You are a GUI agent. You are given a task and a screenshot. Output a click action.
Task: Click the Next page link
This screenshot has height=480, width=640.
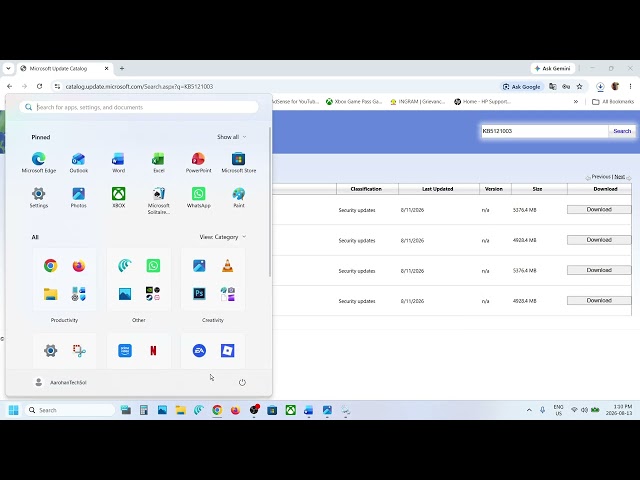(x=620, y=177)
